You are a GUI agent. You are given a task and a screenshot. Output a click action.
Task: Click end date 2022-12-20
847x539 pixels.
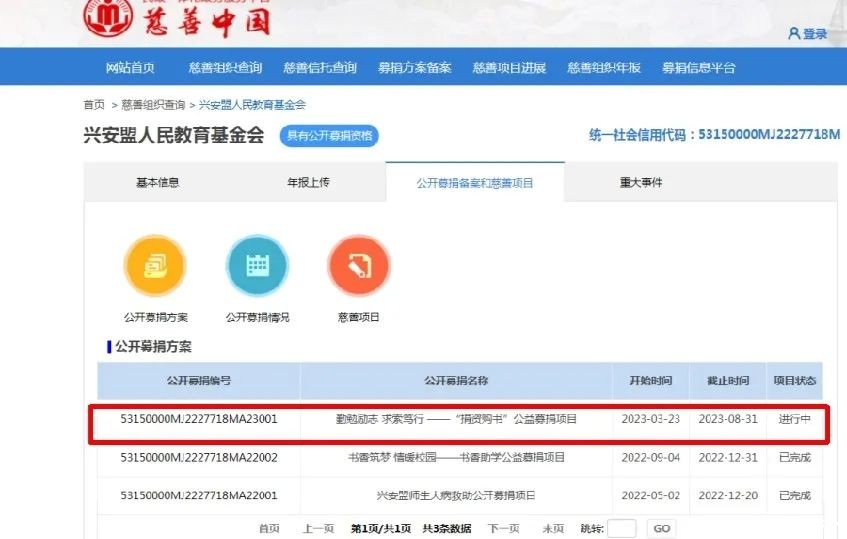[x=728, y=495]
